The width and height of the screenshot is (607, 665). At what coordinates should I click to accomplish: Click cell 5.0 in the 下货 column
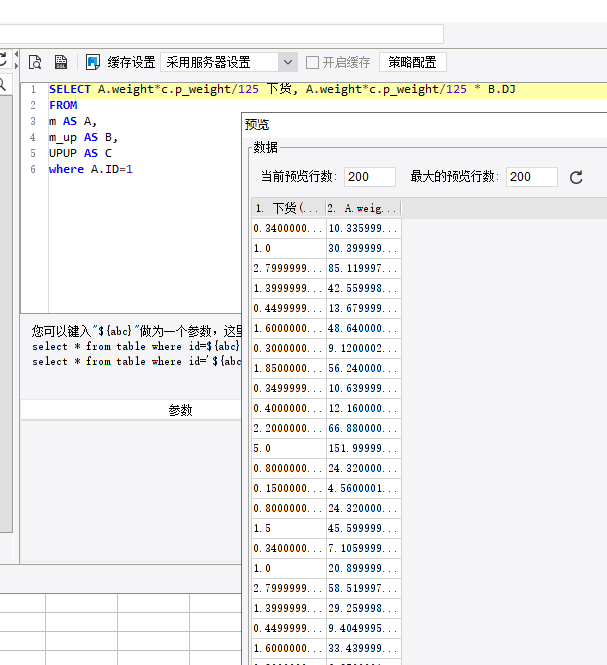tap(288, 448)
